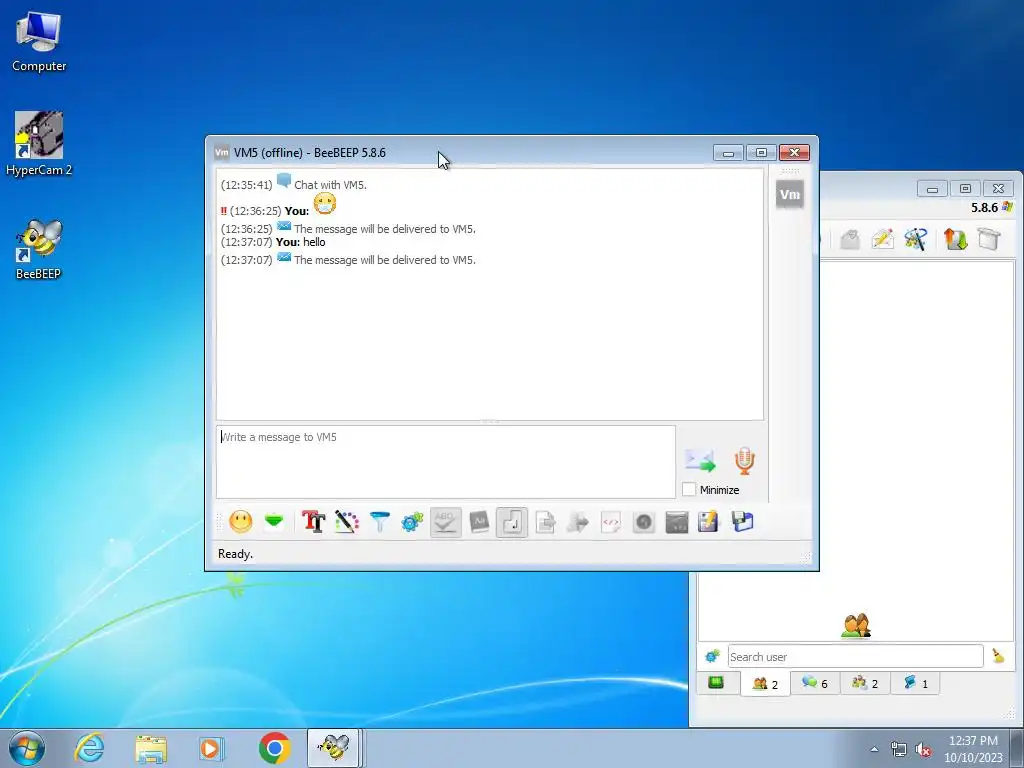Click the grey trash bin icon

(989, 239)
